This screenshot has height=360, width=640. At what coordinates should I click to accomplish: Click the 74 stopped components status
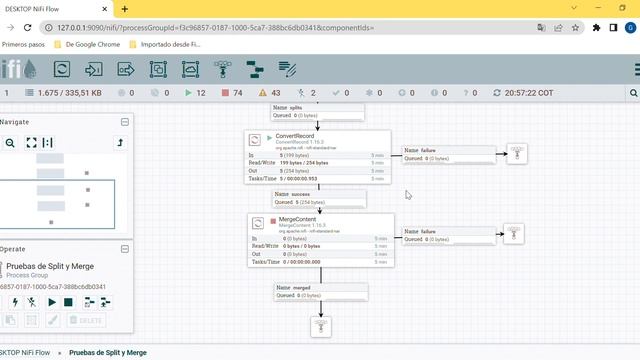(x=232, y=93)
